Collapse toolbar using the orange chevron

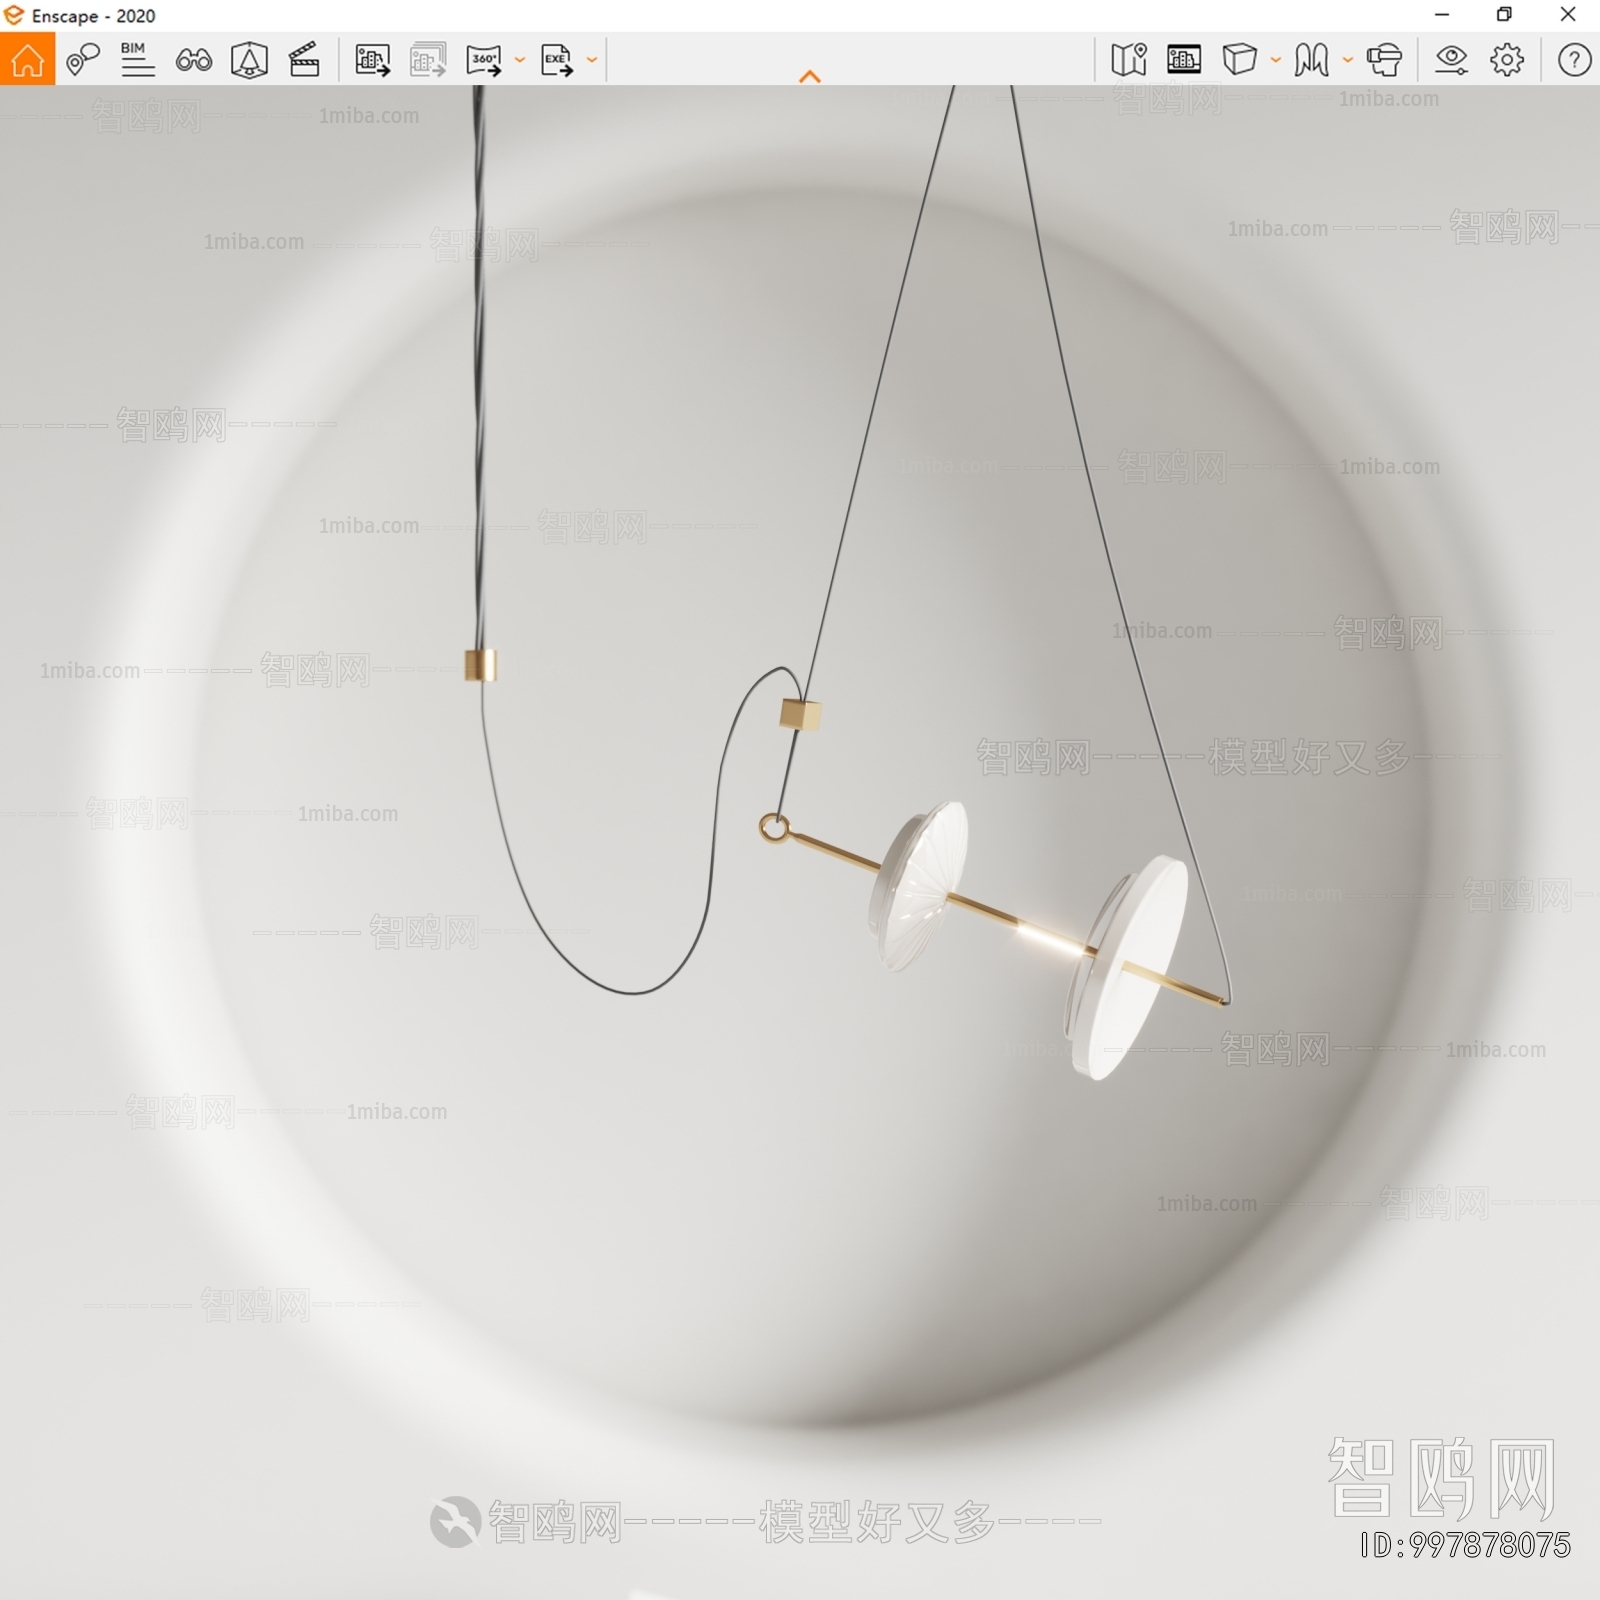click(x=810, y=76)
